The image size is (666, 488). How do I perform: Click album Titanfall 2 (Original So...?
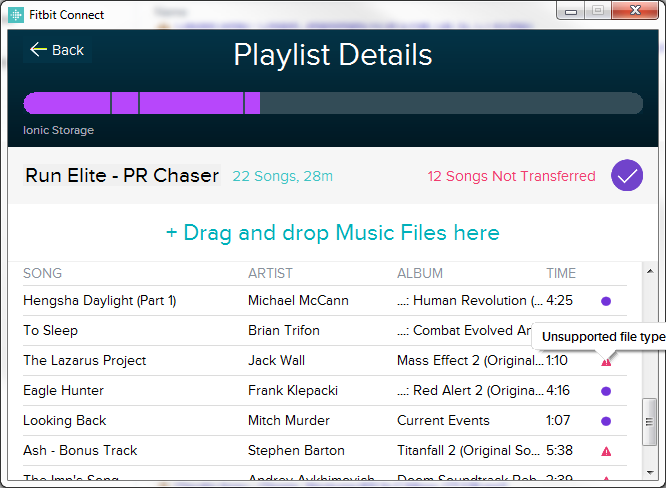tap(468, 450)
